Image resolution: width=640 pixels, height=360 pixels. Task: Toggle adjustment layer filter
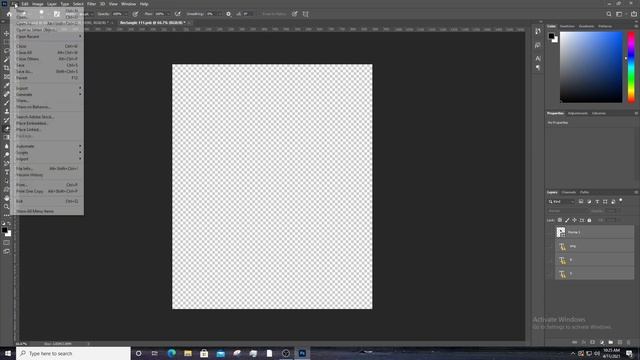tap(589, 202)
